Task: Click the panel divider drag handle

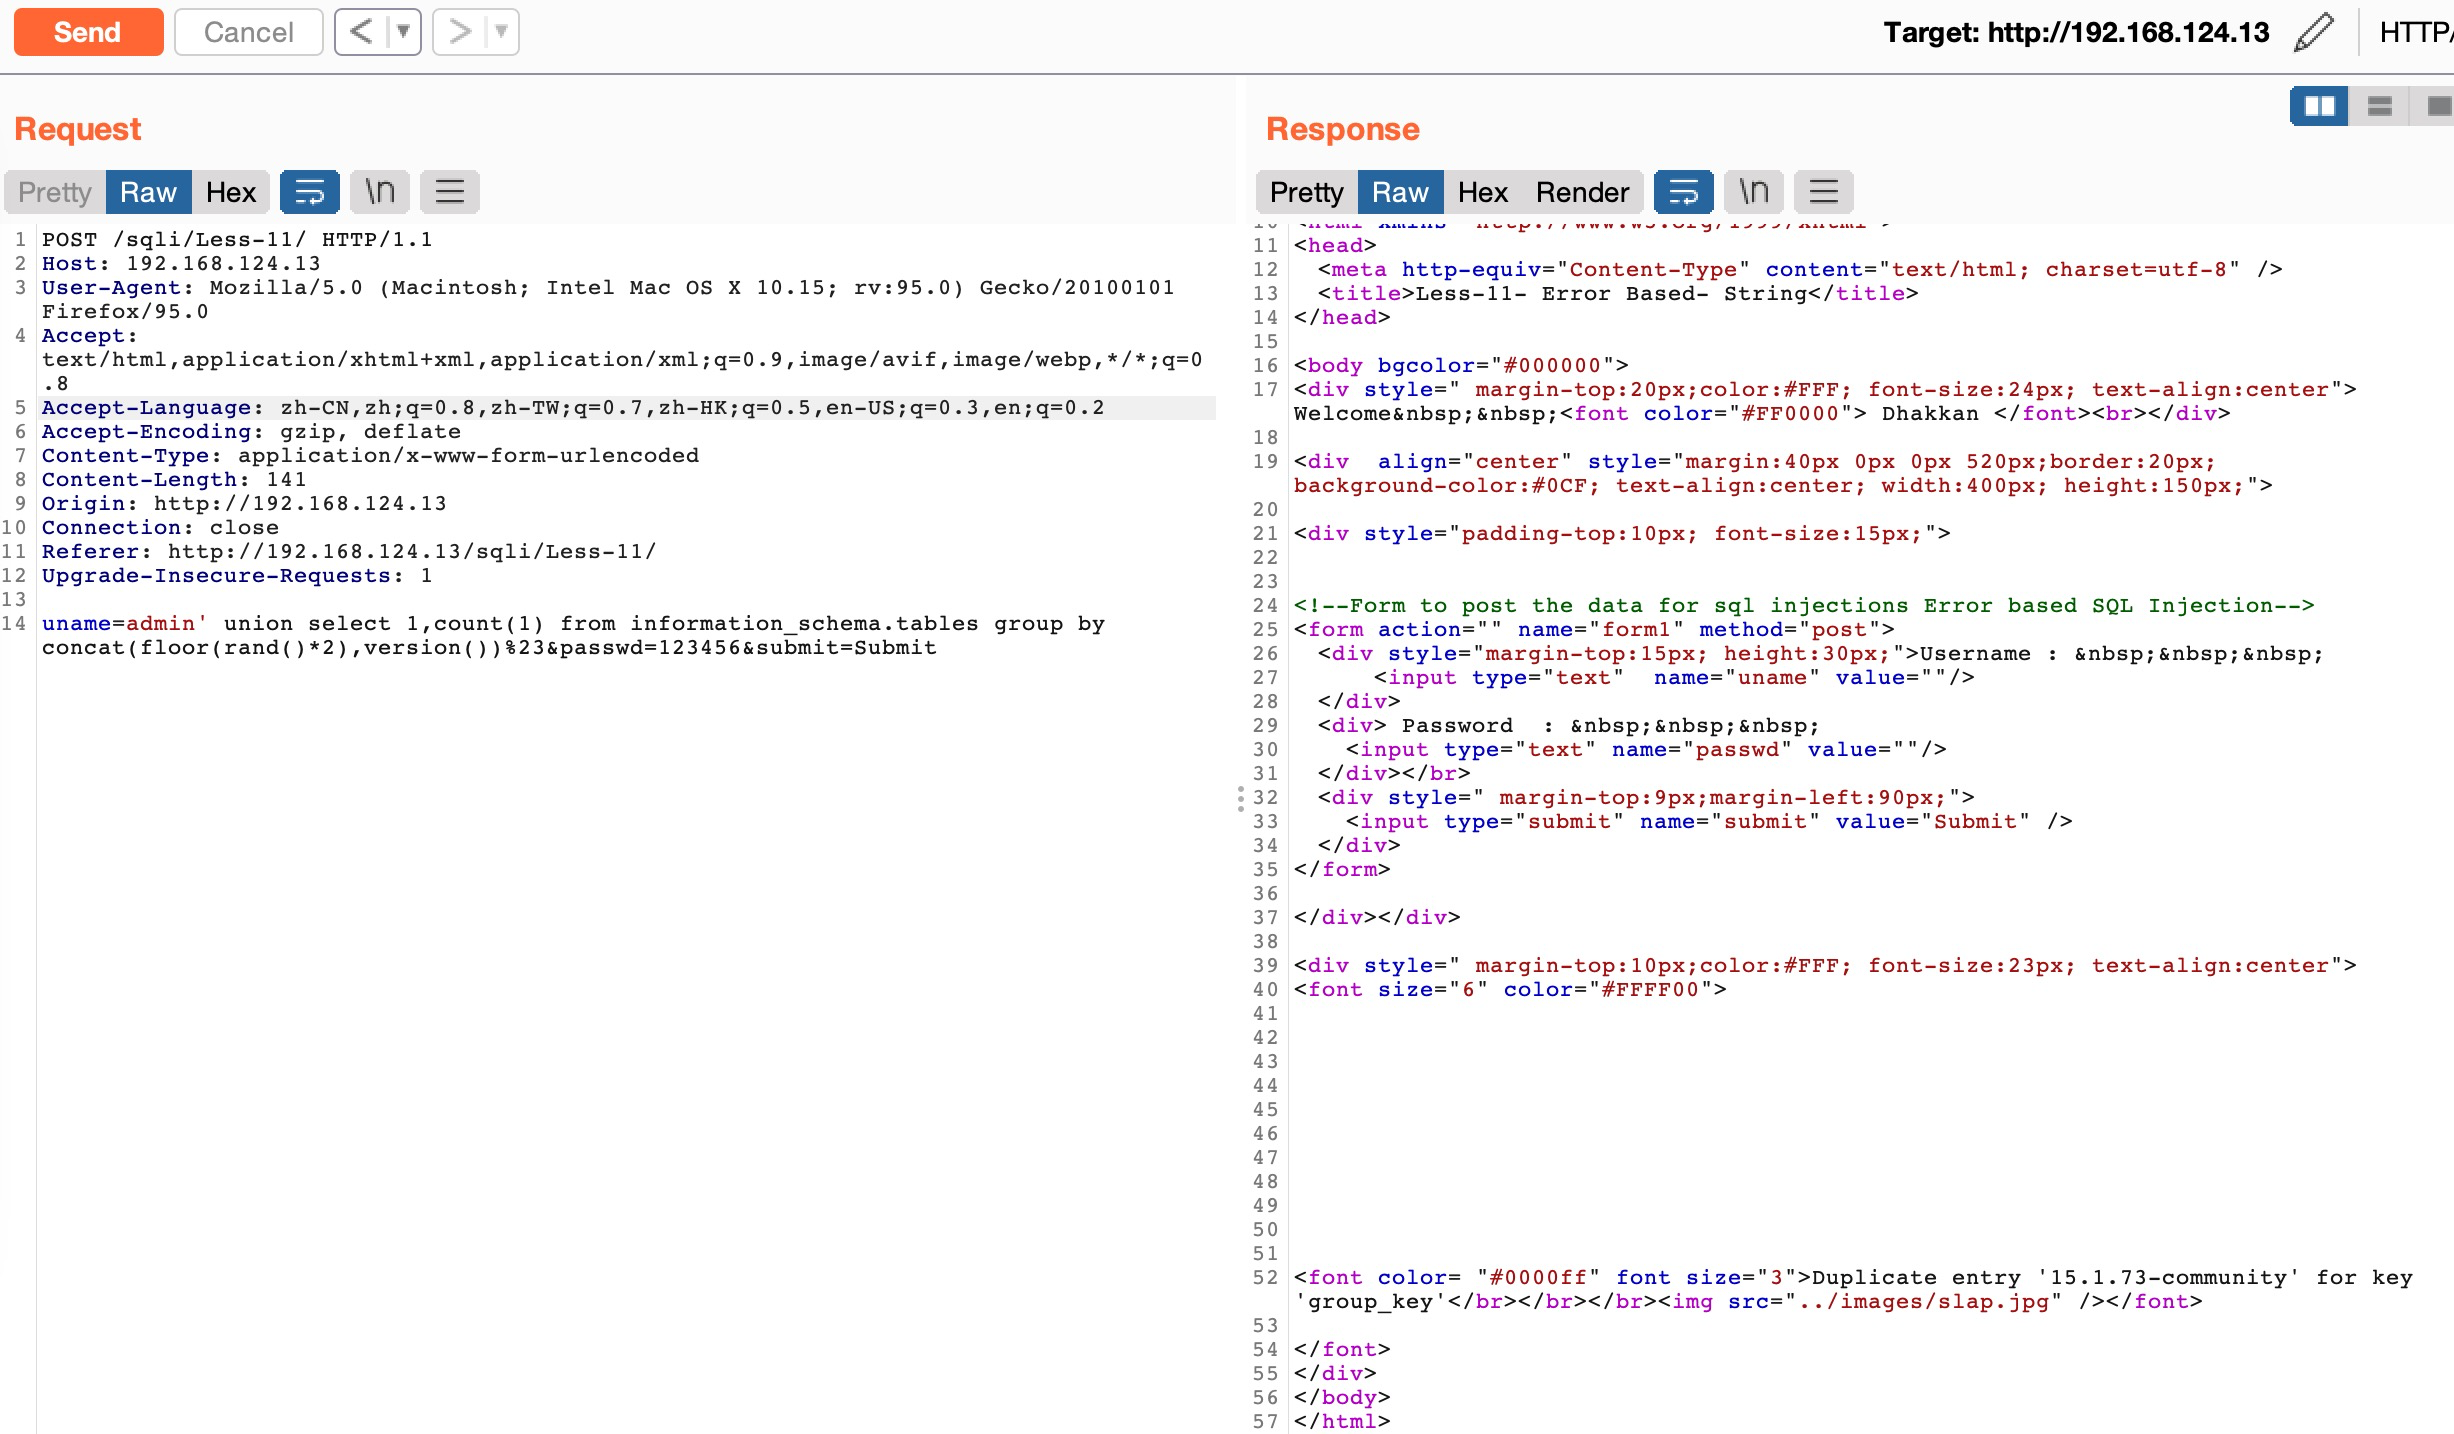Action: pyautogui.click(x=1240, y=798)
